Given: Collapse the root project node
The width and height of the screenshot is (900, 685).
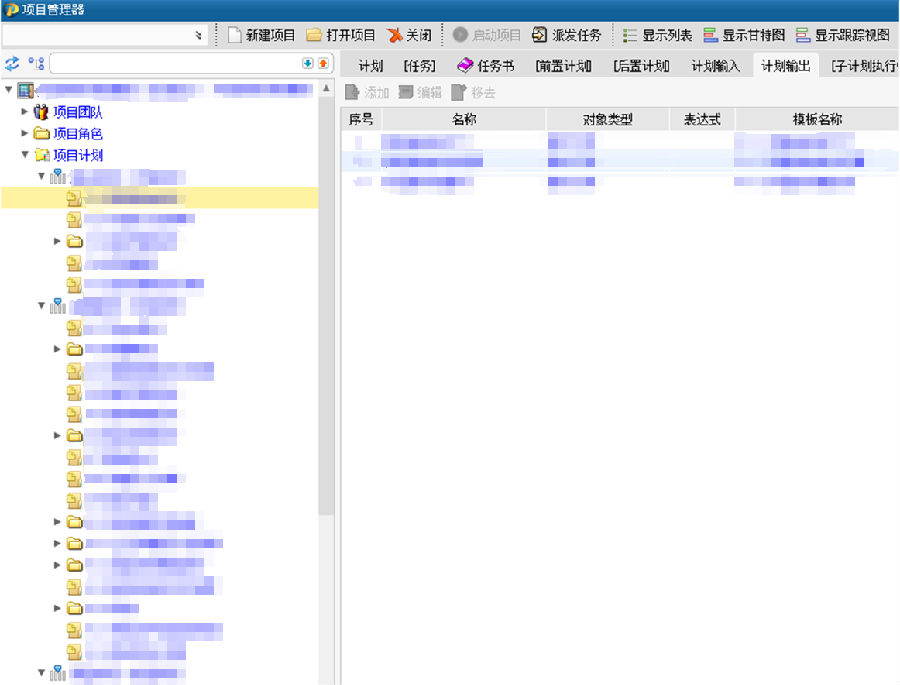Looking at the screenshot, I should [x=9, y=90].
